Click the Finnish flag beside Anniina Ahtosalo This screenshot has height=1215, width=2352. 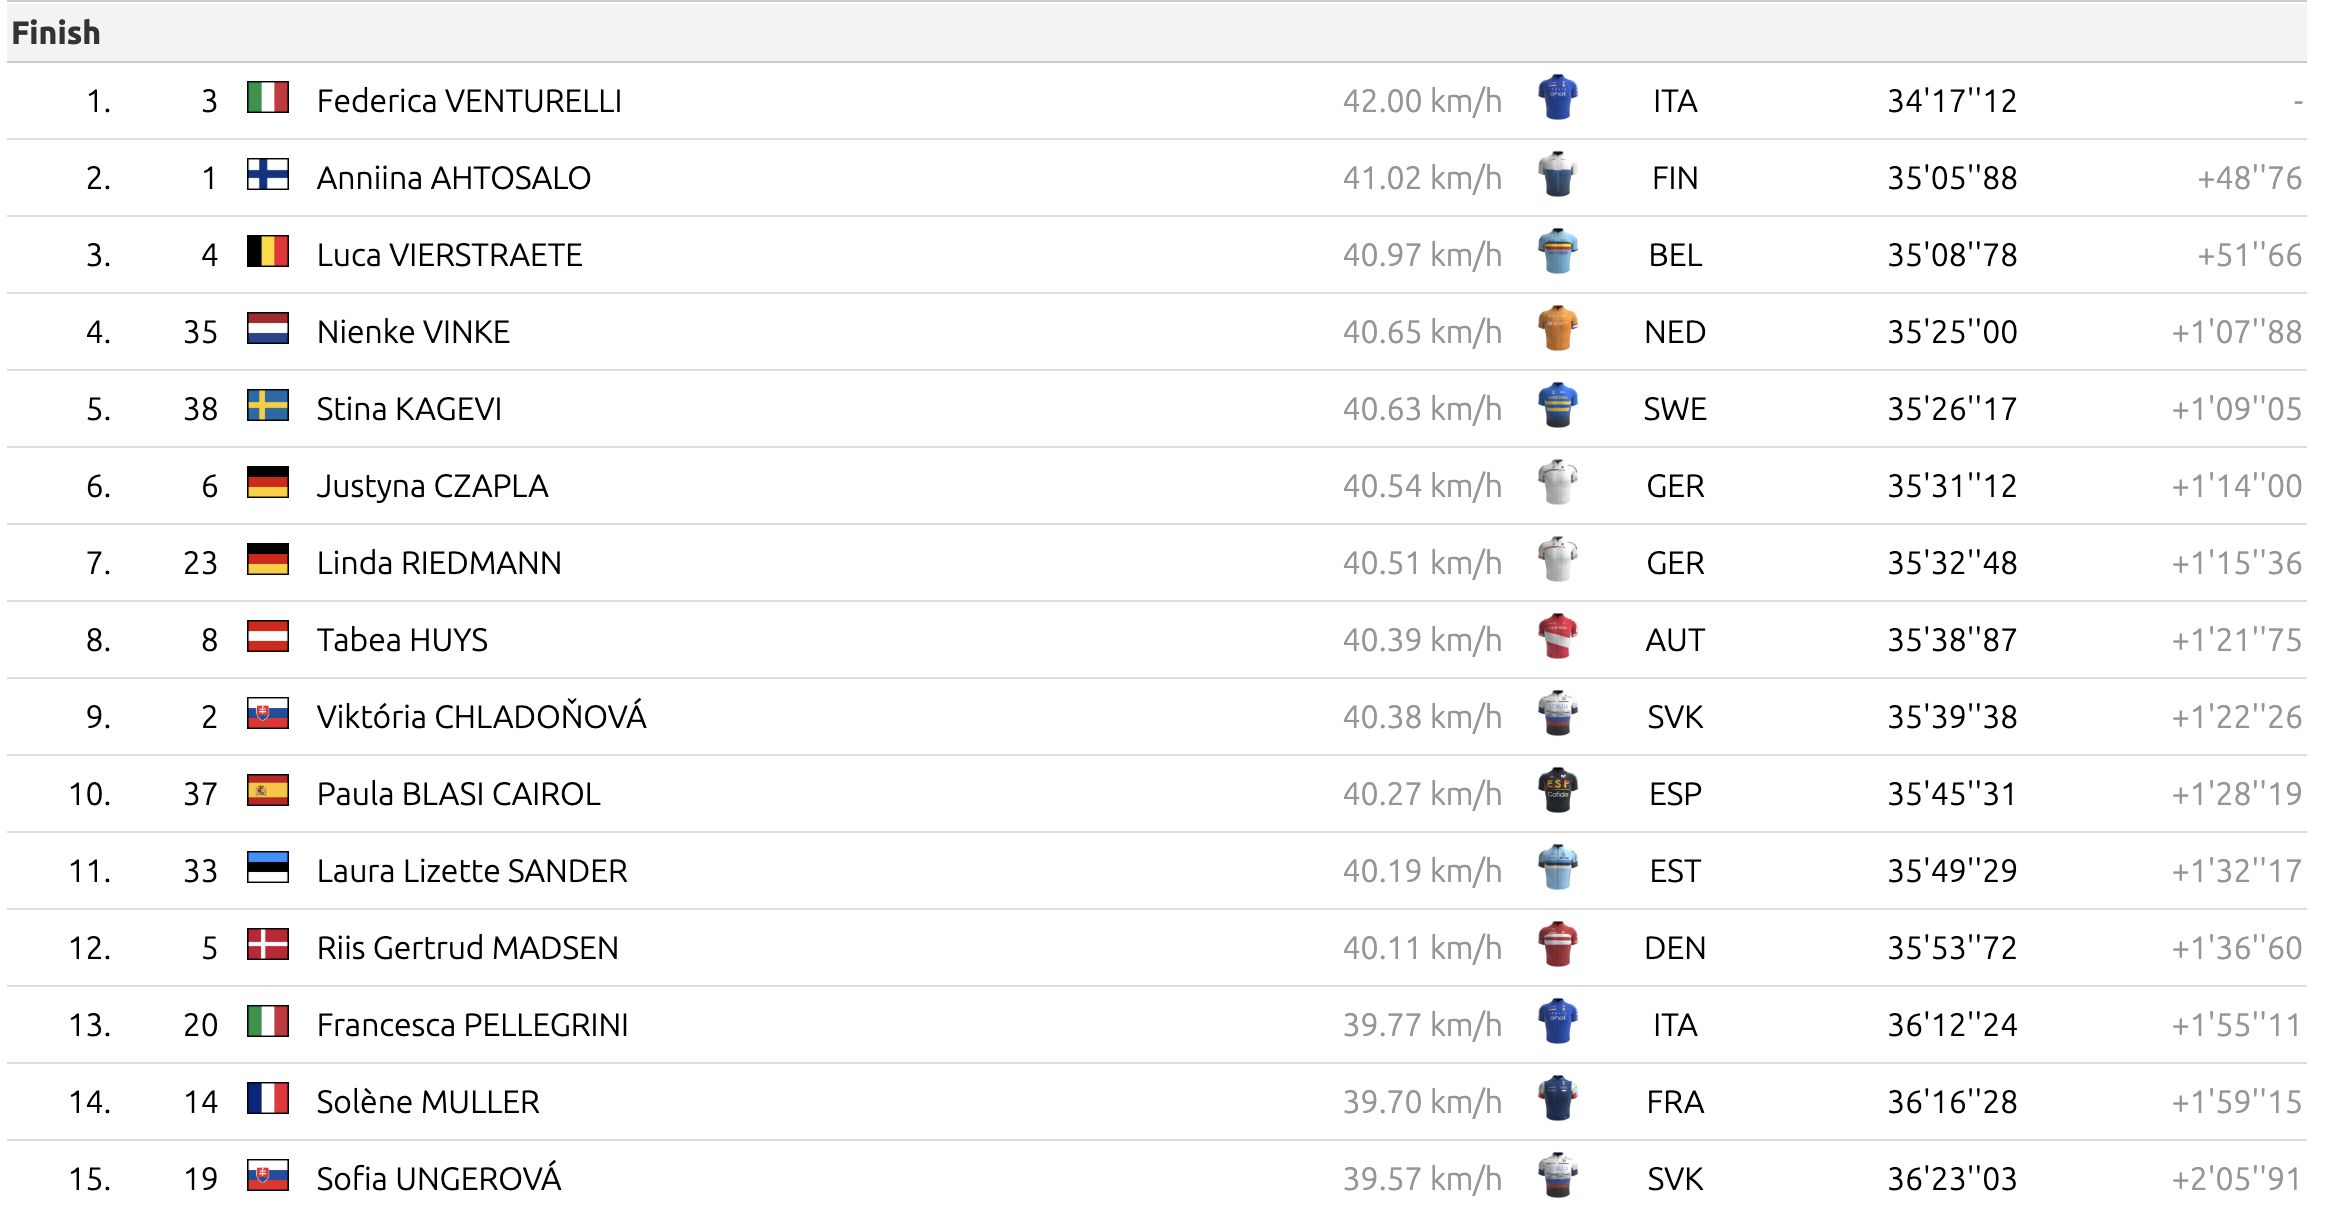pos(267,175)
